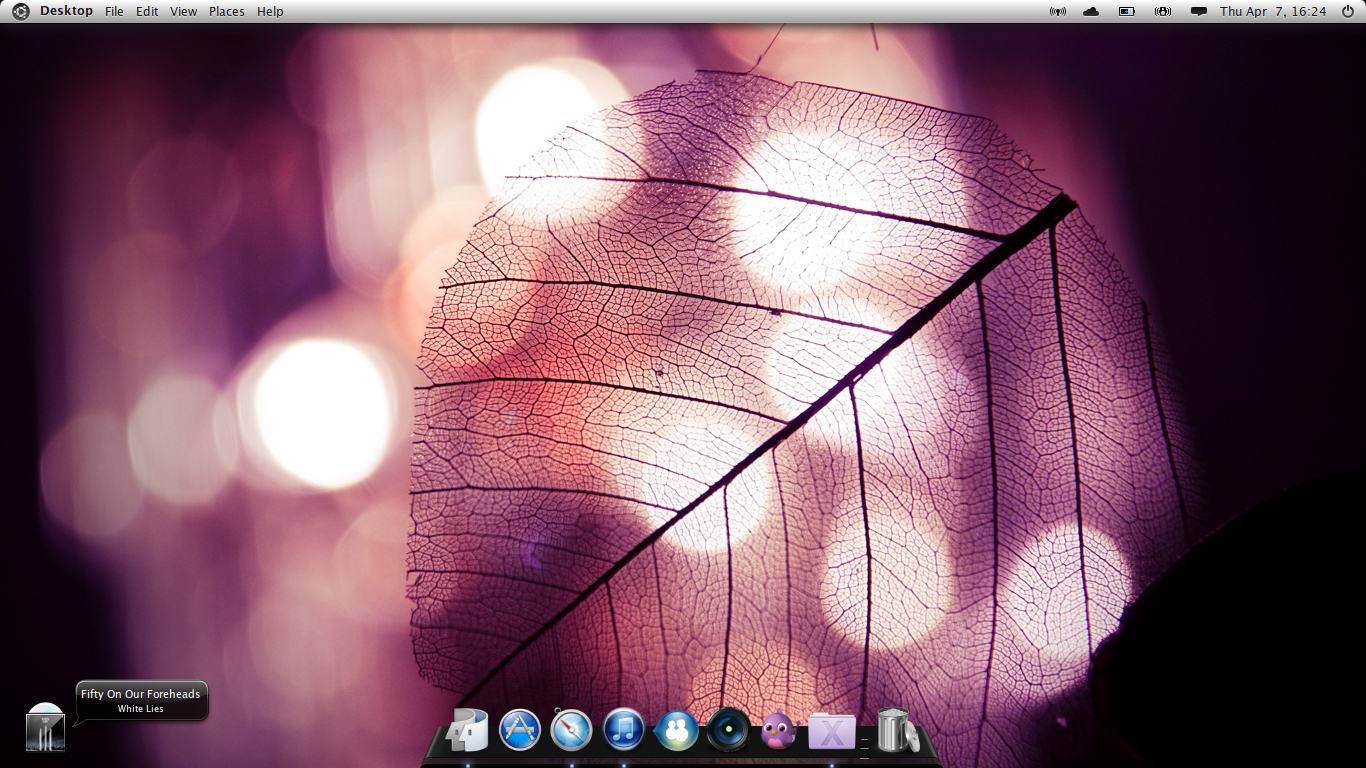1366x768 pixels.
Task: Open the purple bird chat app
Action: click(779, 731)
